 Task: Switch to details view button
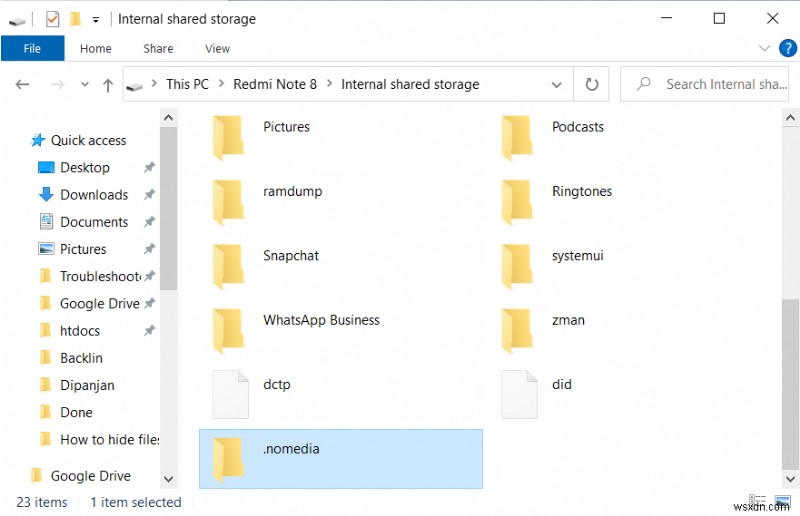(x=757, y=501)
